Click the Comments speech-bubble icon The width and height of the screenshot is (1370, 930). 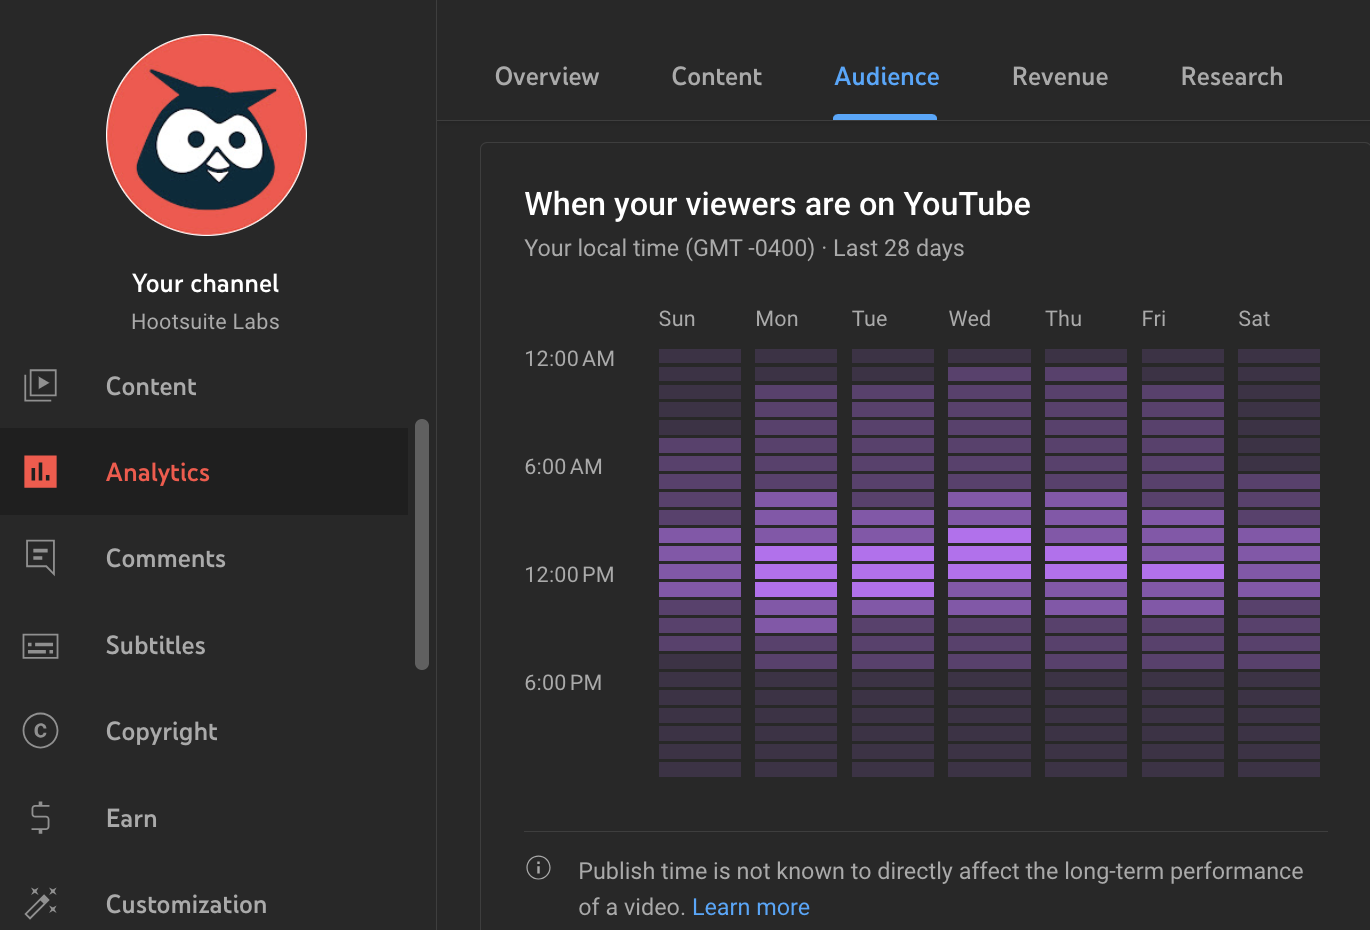(40, 558)
